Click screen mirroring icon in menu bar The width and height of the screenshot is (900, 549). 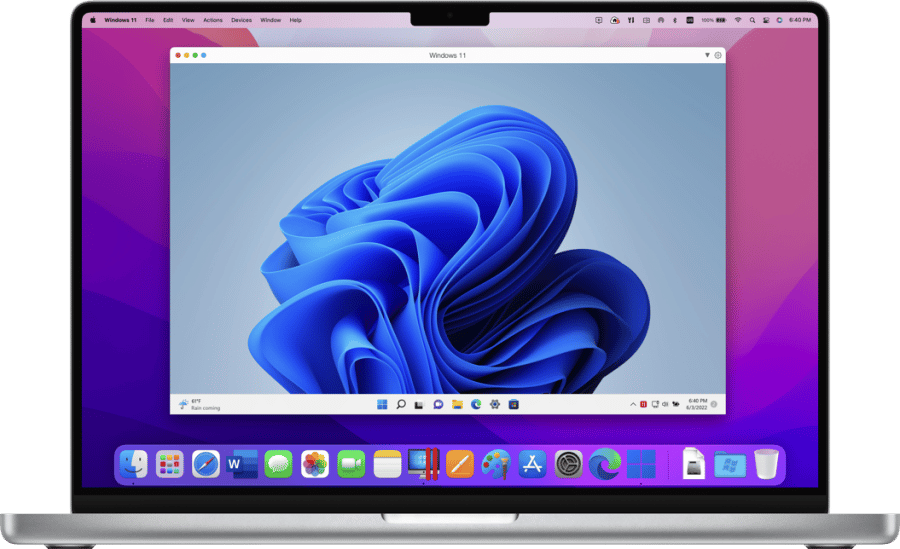[x=599, y=20]
